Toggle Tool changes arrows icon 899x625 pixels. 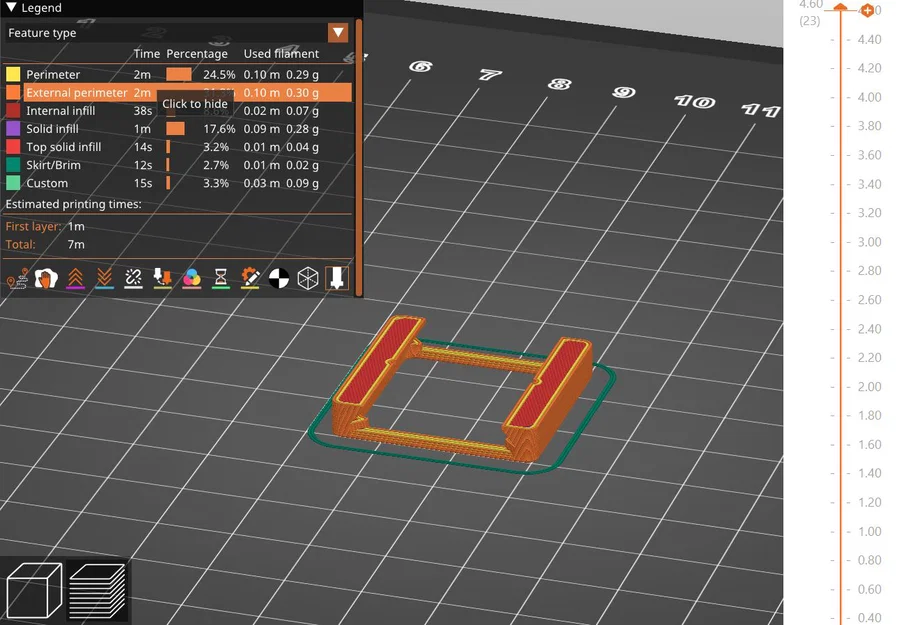click(163, 279)
